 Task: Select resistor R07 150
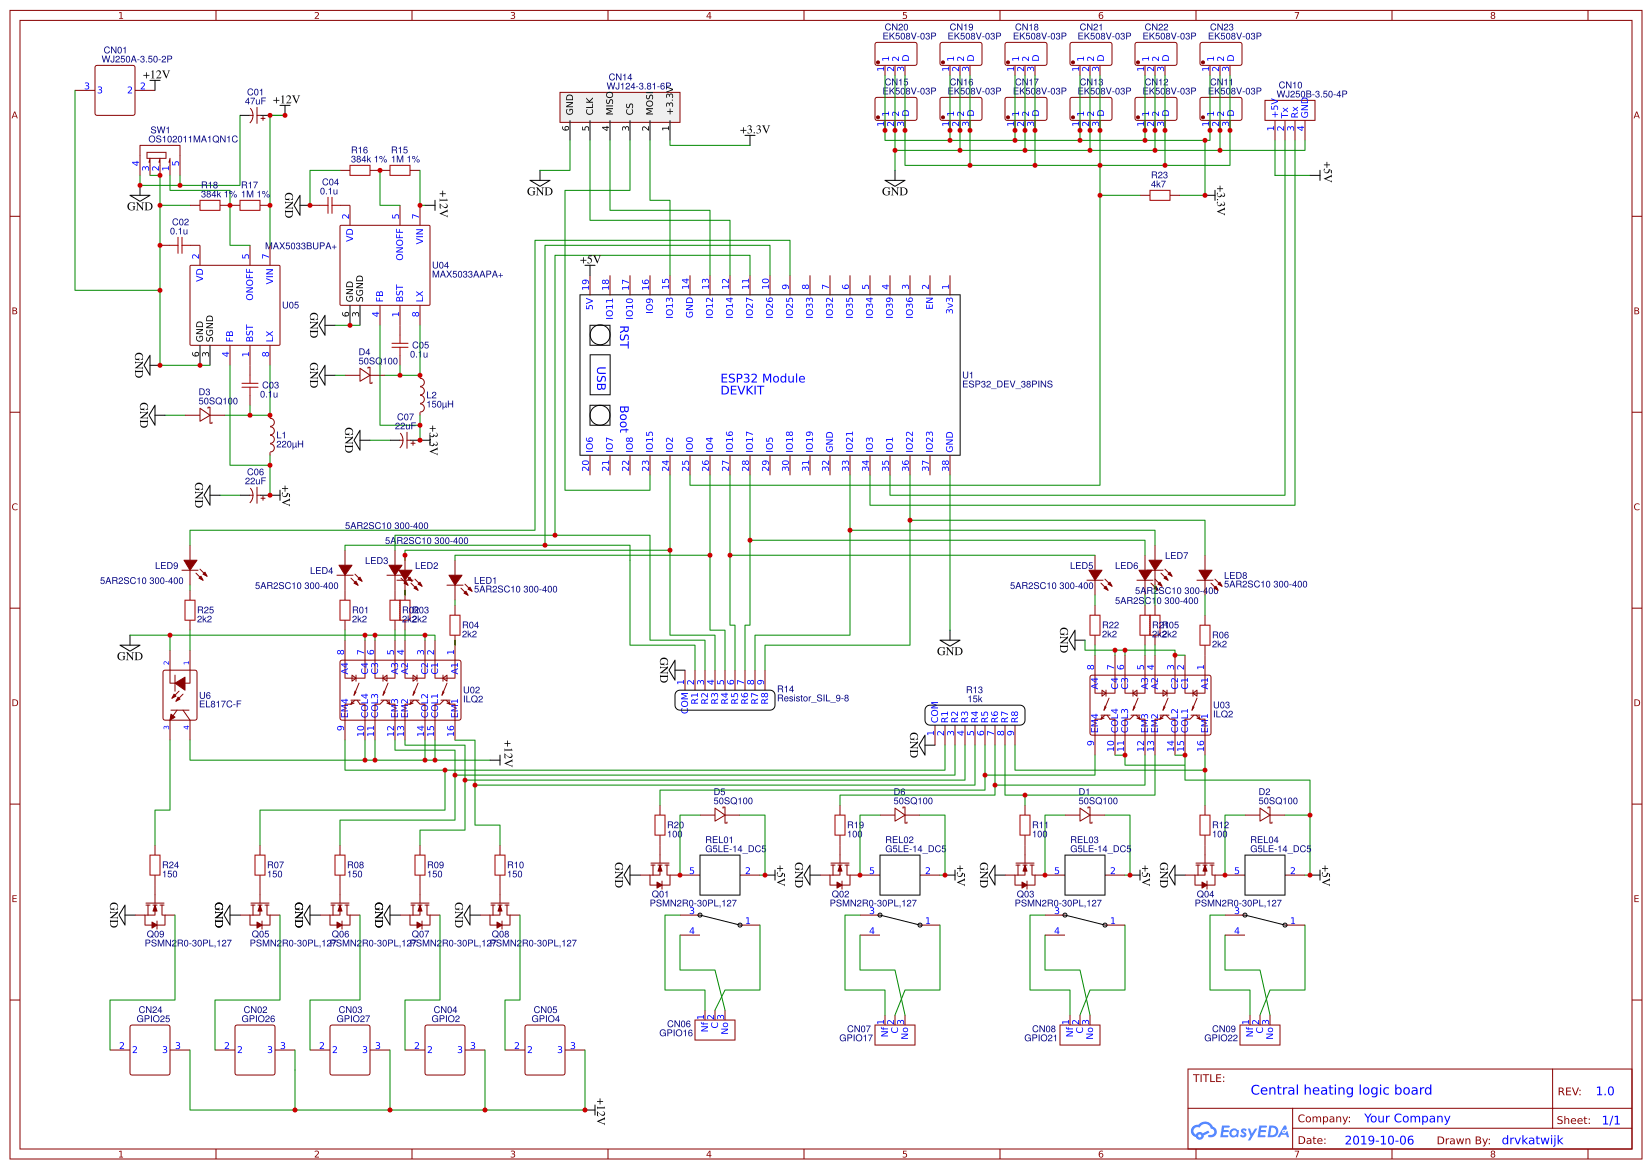[x=260, y=865]
